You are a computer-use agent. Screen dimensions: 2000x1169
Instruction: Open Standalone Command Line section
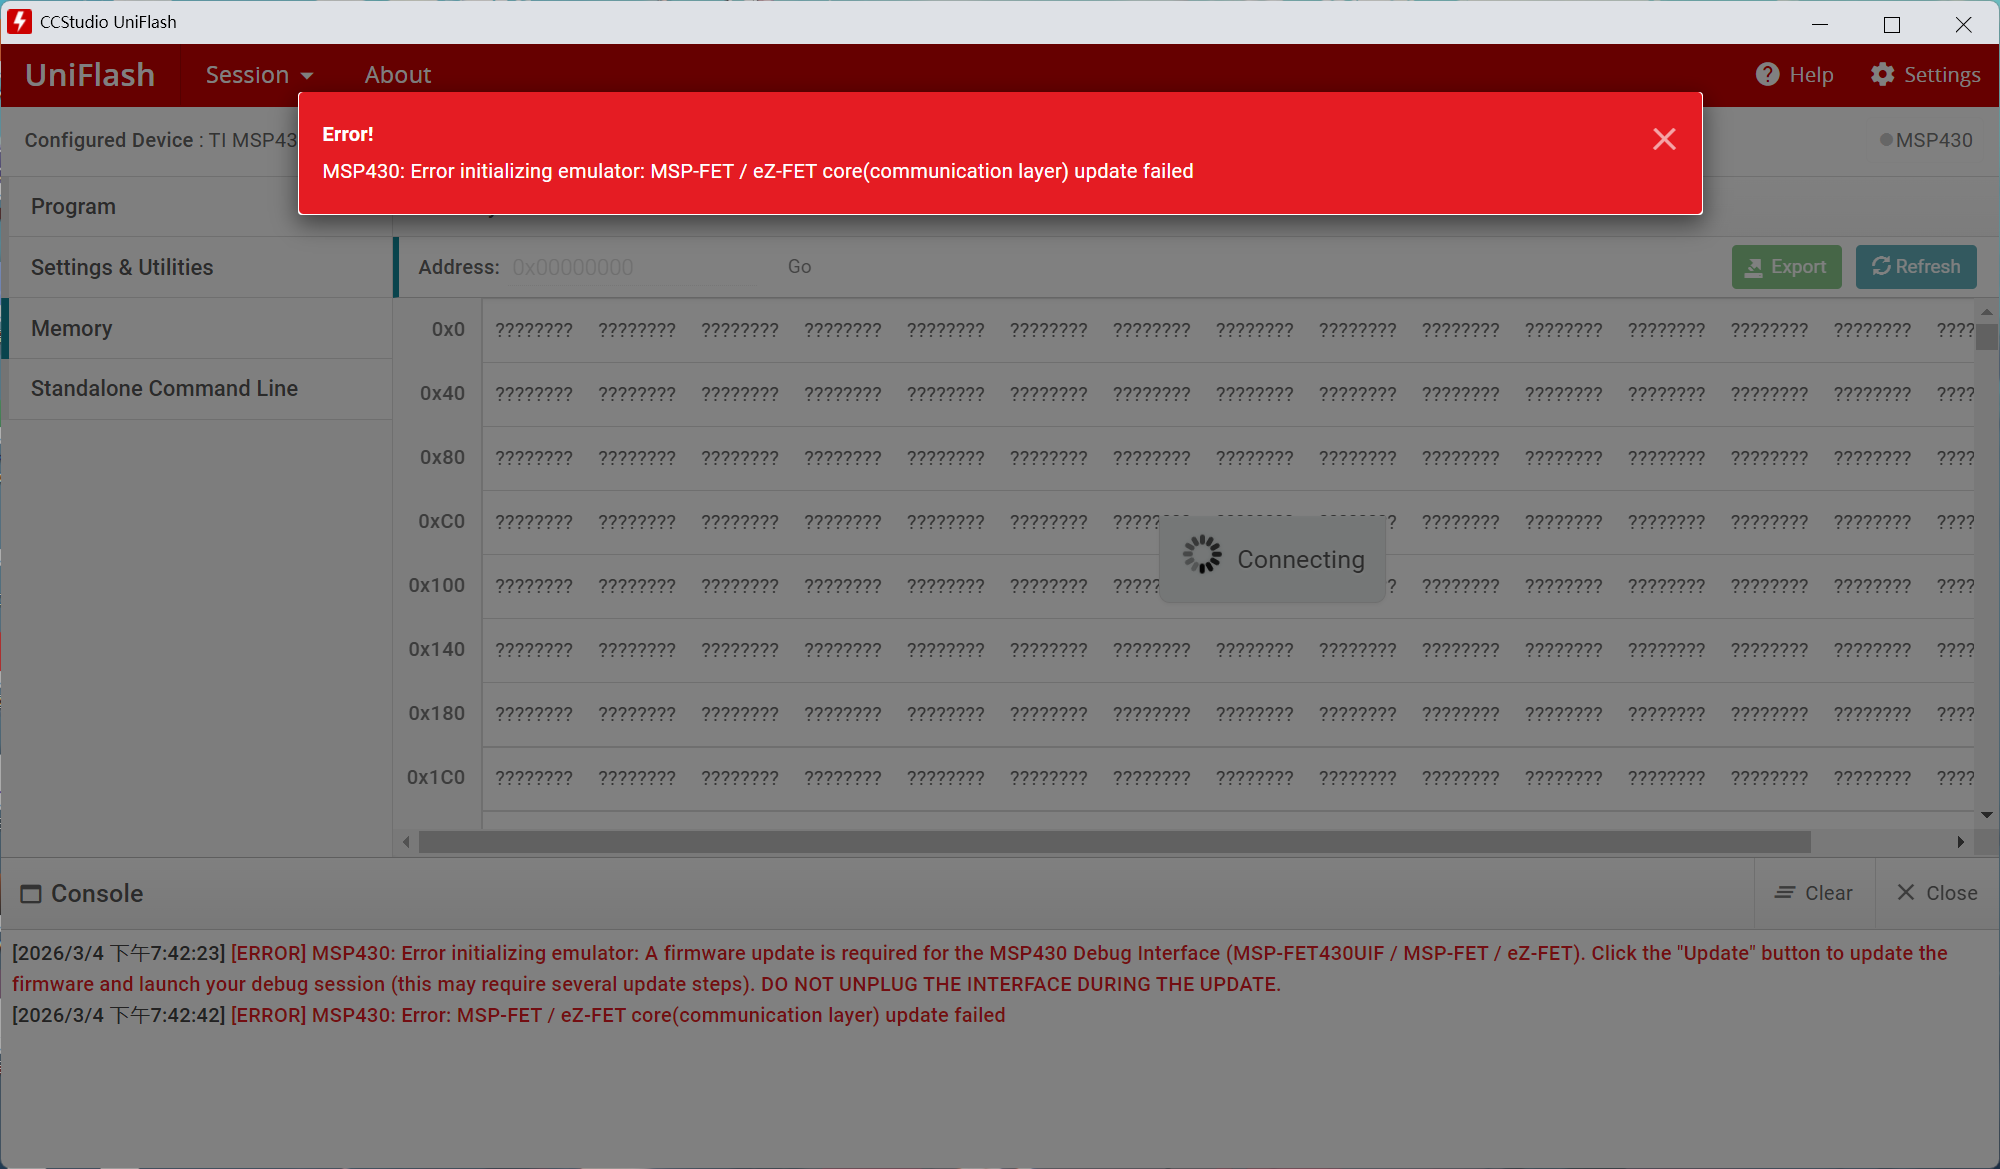coord(164,388)
